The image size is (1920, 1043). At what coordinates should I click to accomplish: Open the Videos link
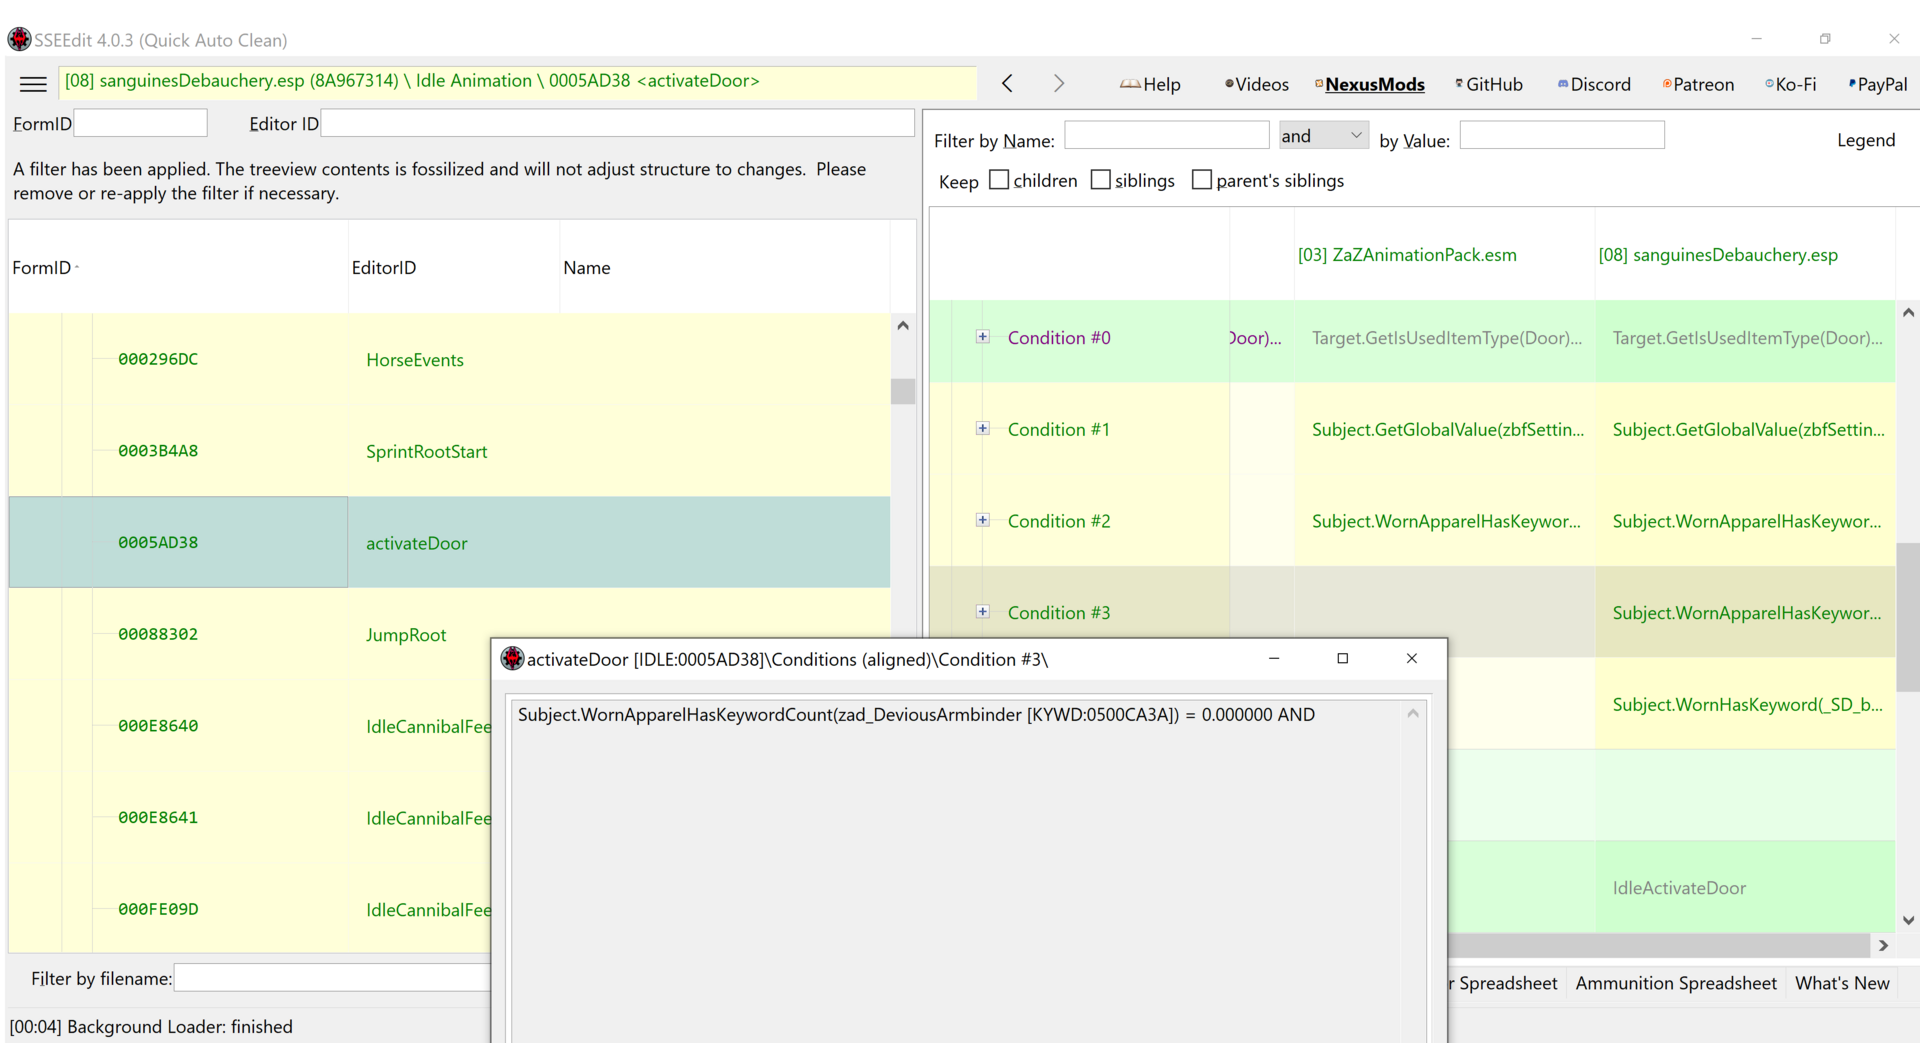(x=1257, y=85)
